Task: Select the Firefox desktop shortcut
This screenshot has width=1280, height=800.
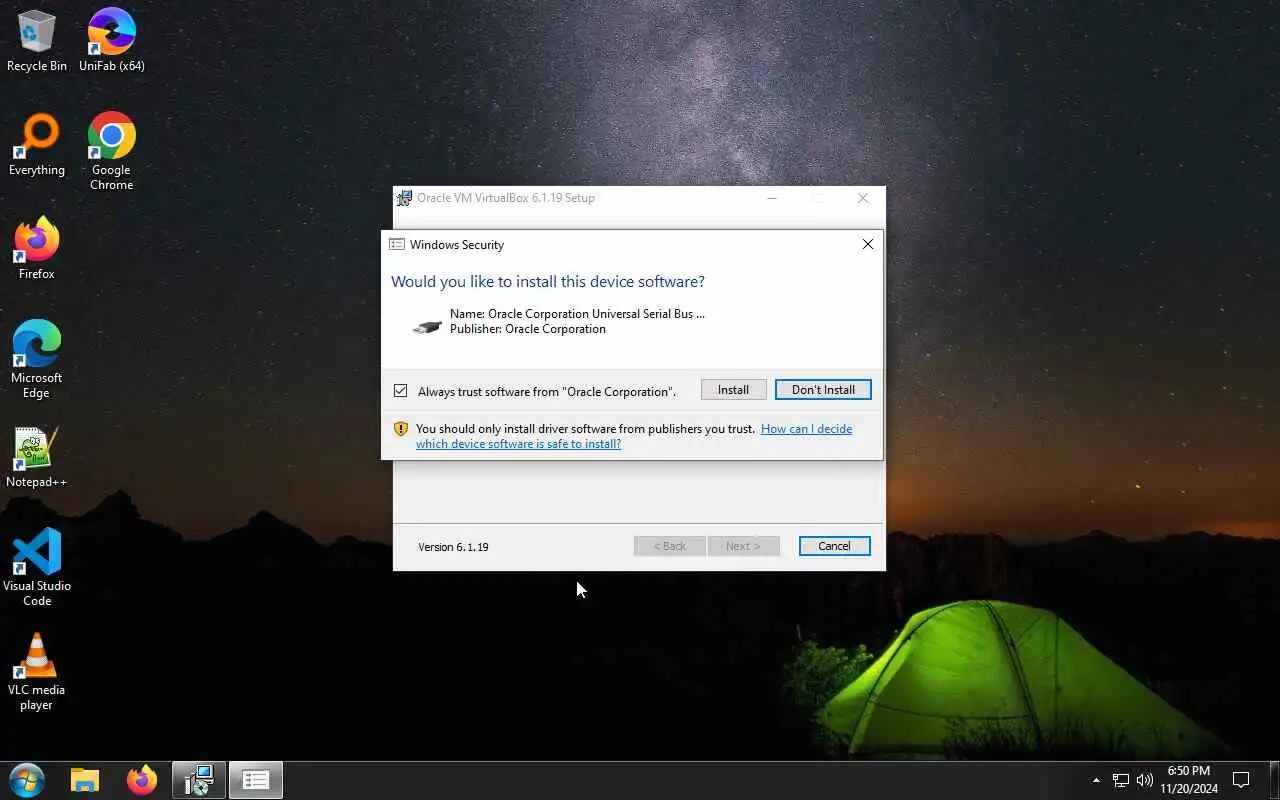Action: tap(37, 249)
